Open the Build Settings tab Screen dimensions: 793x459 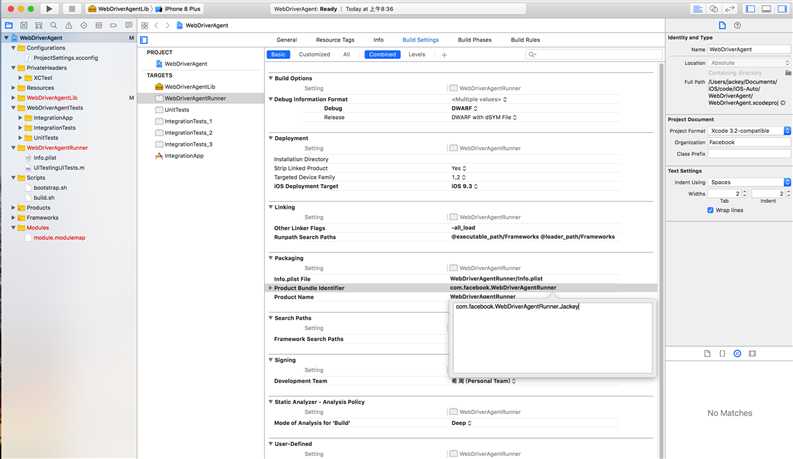(x=420, y=39)
